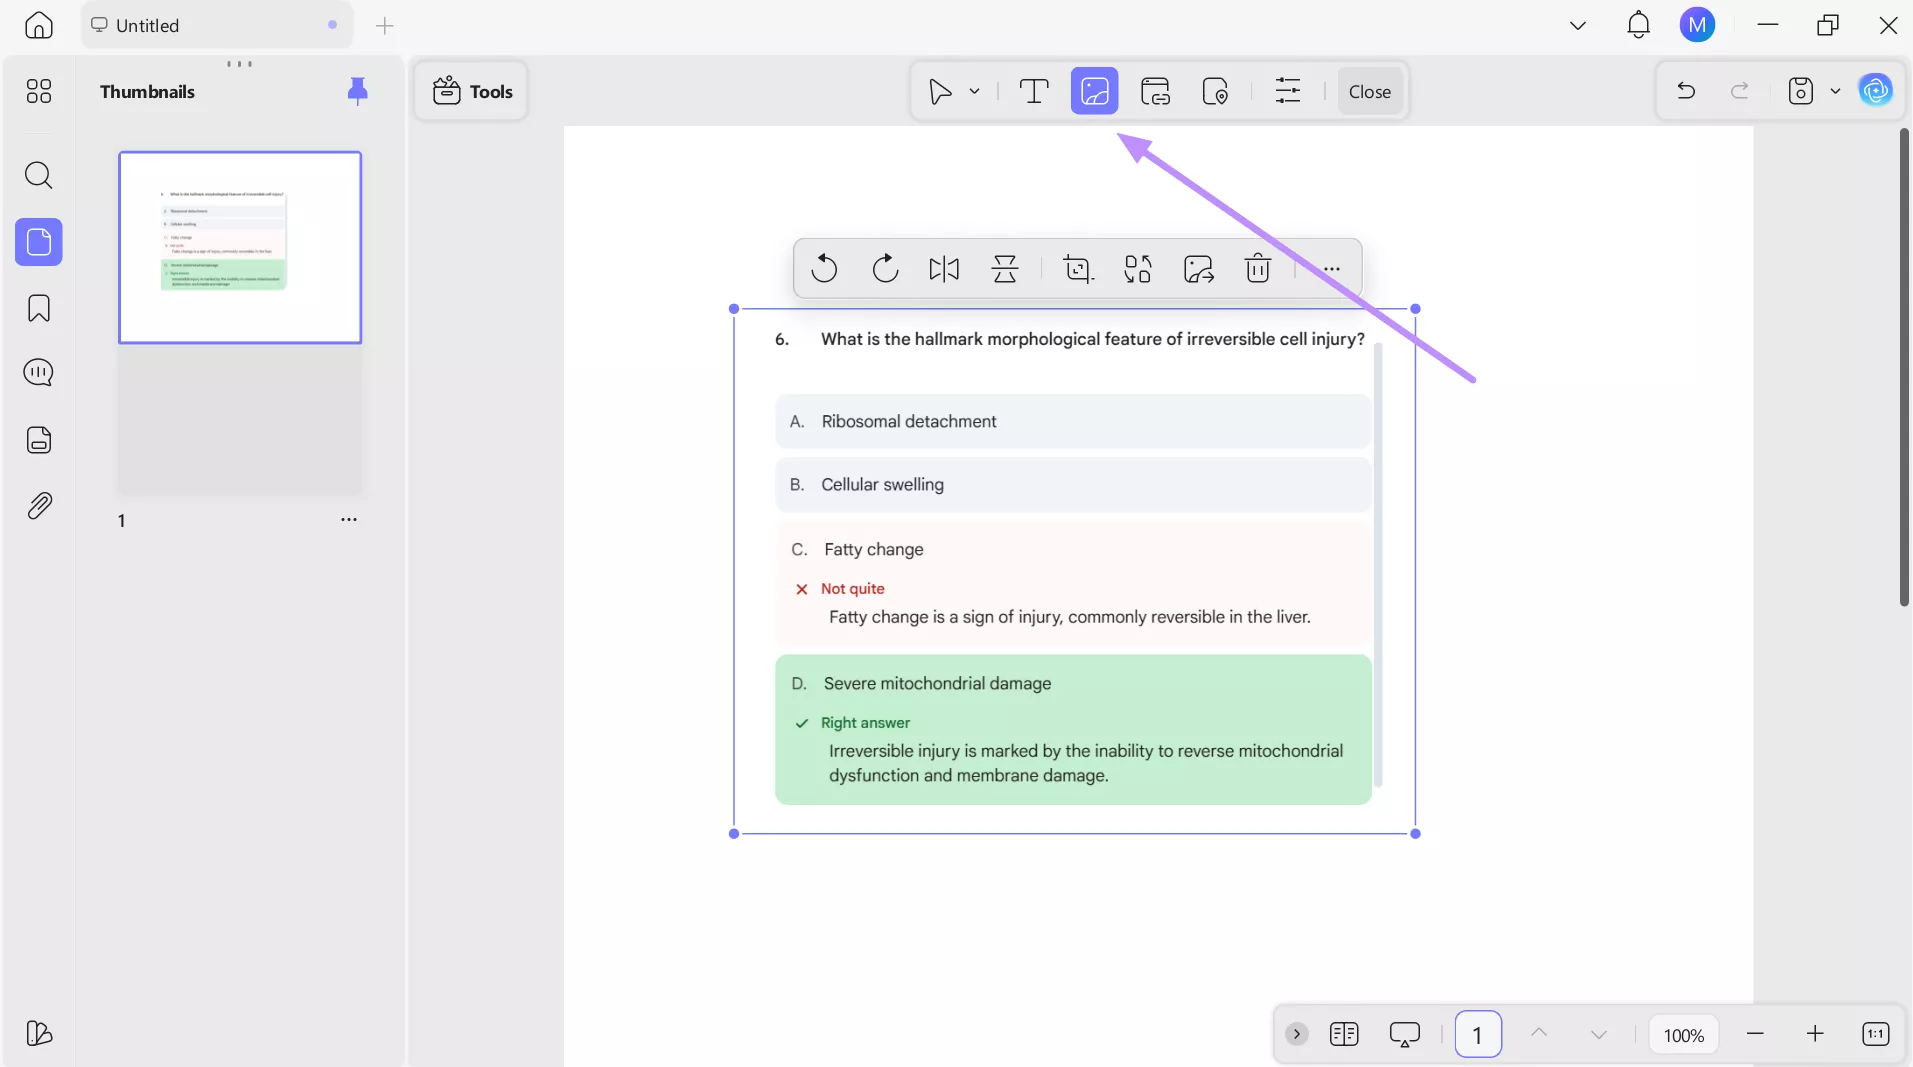The image size is (1913, 1067).
Task: Flip image vertically
Action: (x=1005, y=269)
